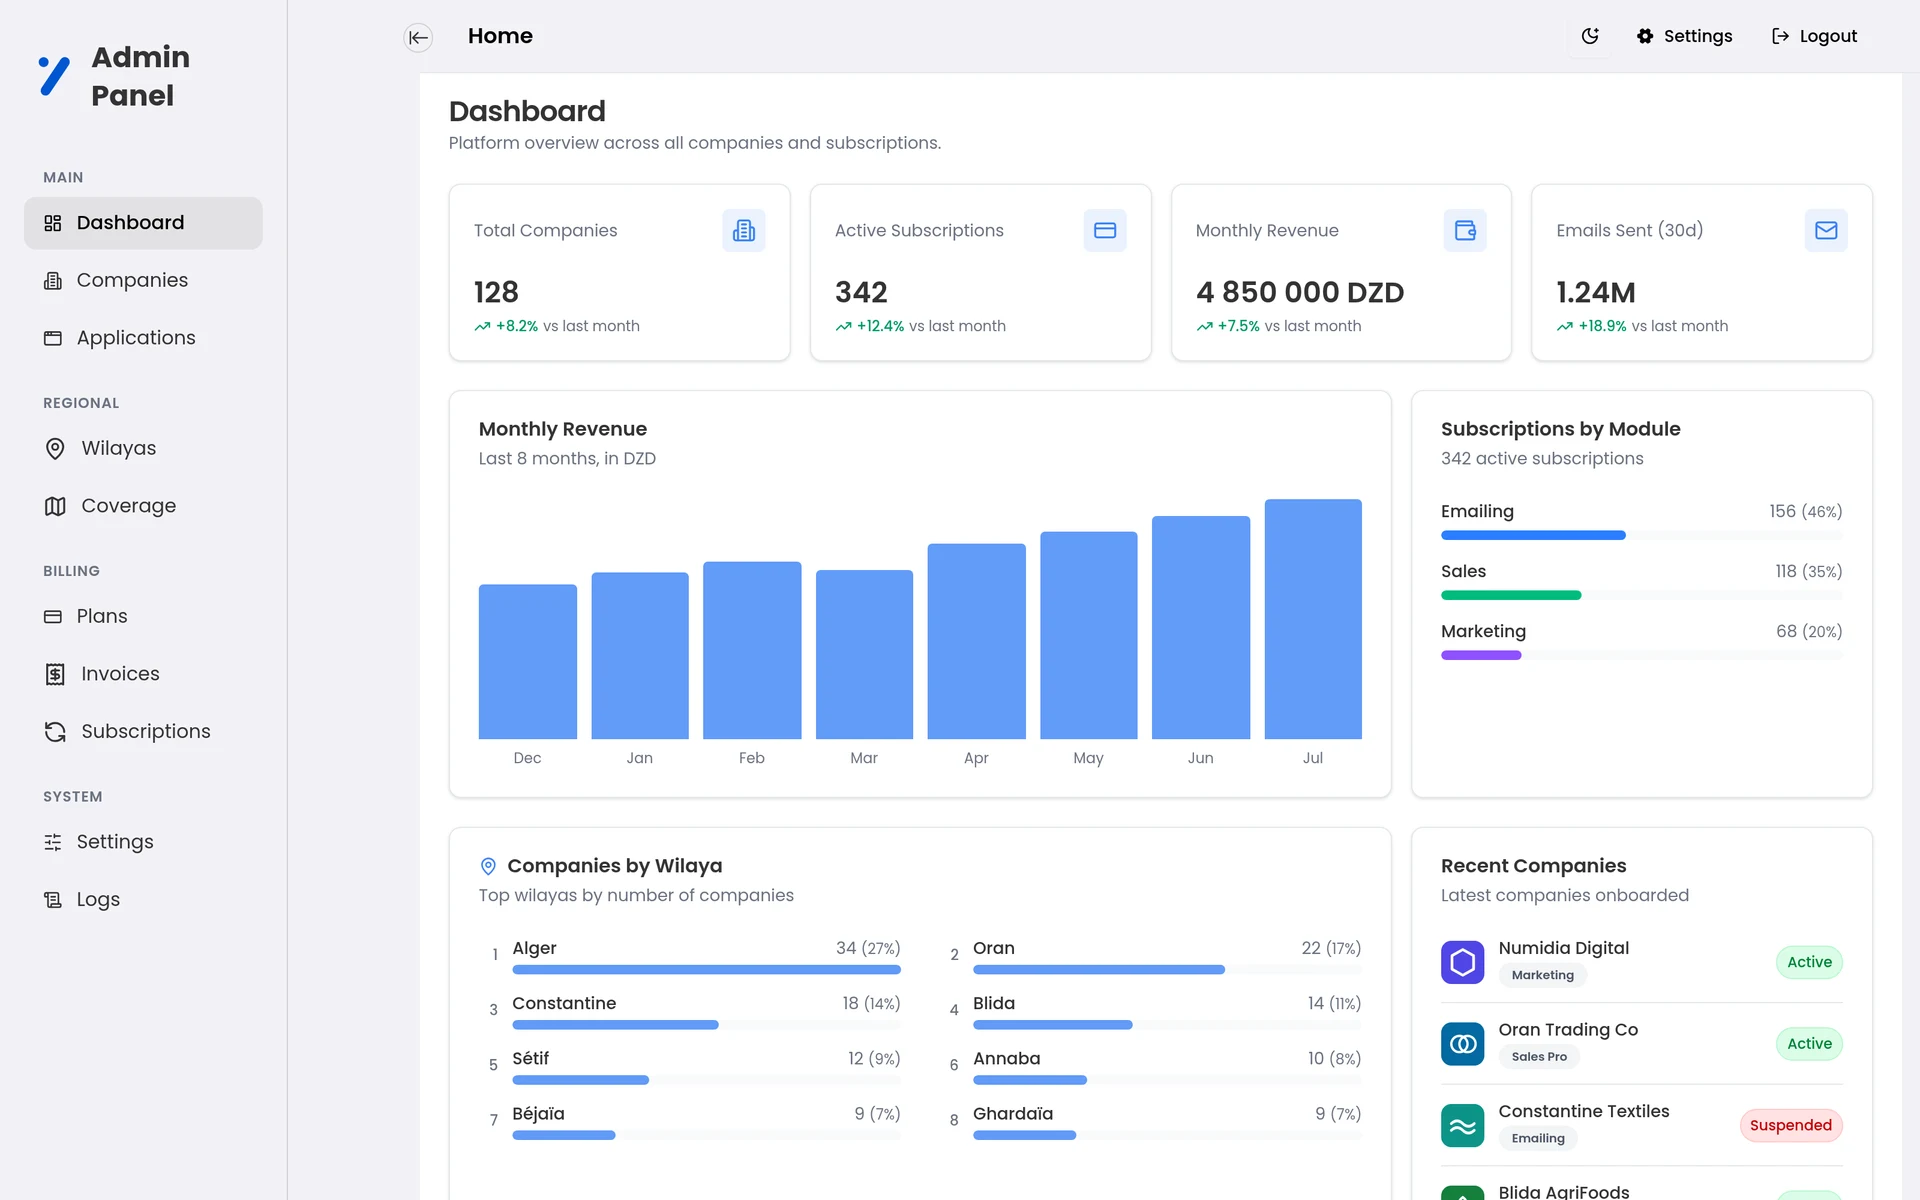Image resolution: width=1920 pixels, height=1200 pixels.
Task: Select the Dec bar in the revenue chart
Action: click(528, 662)
